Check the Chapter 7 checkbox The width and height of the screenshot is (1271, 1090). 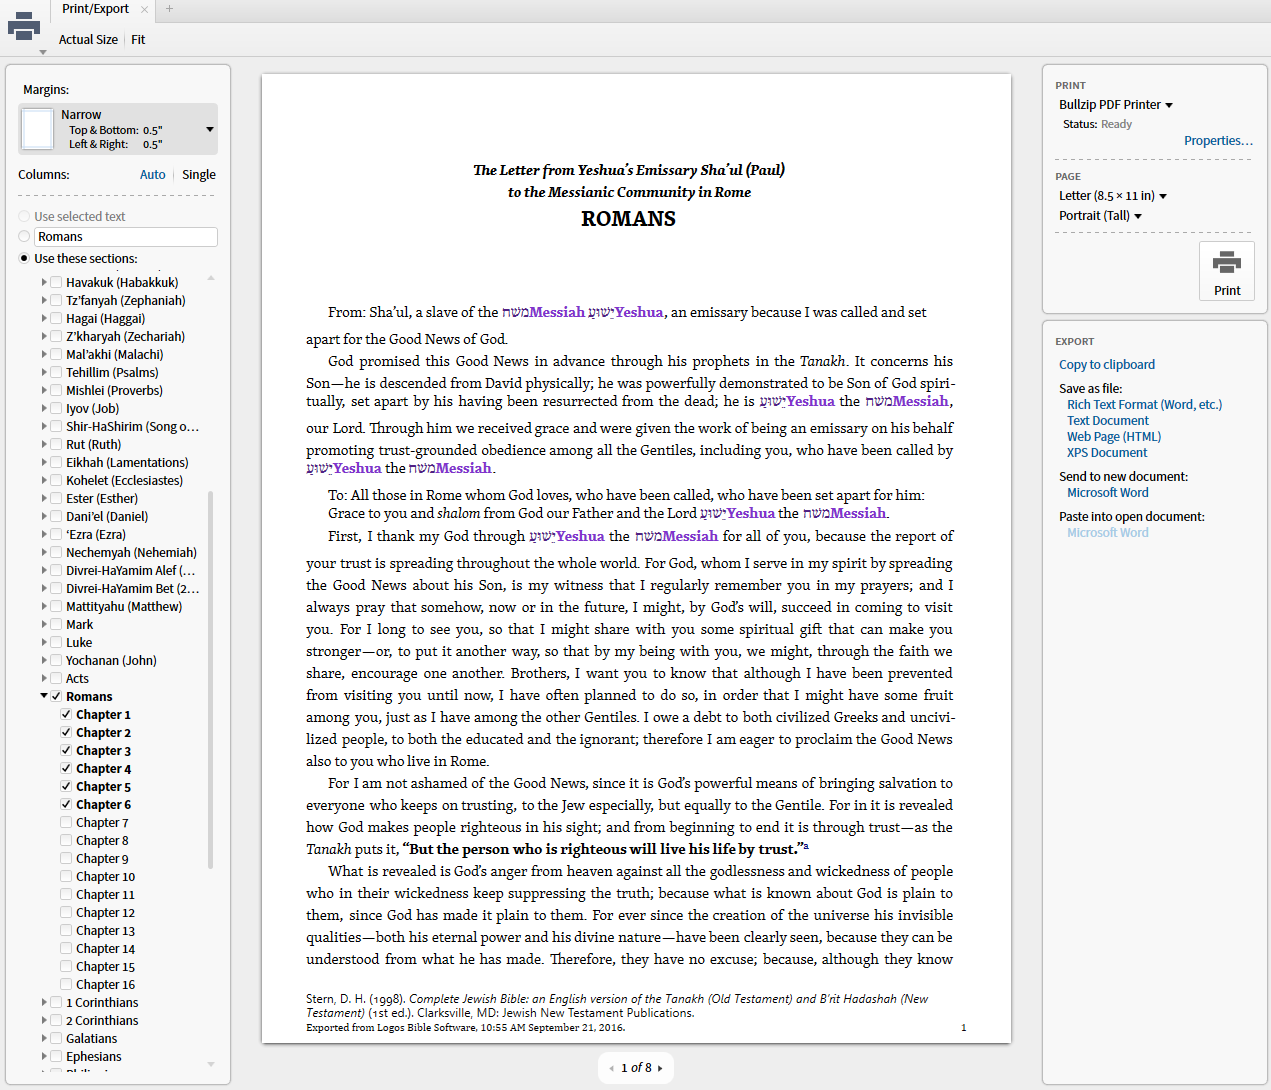[x=66, y=822]
